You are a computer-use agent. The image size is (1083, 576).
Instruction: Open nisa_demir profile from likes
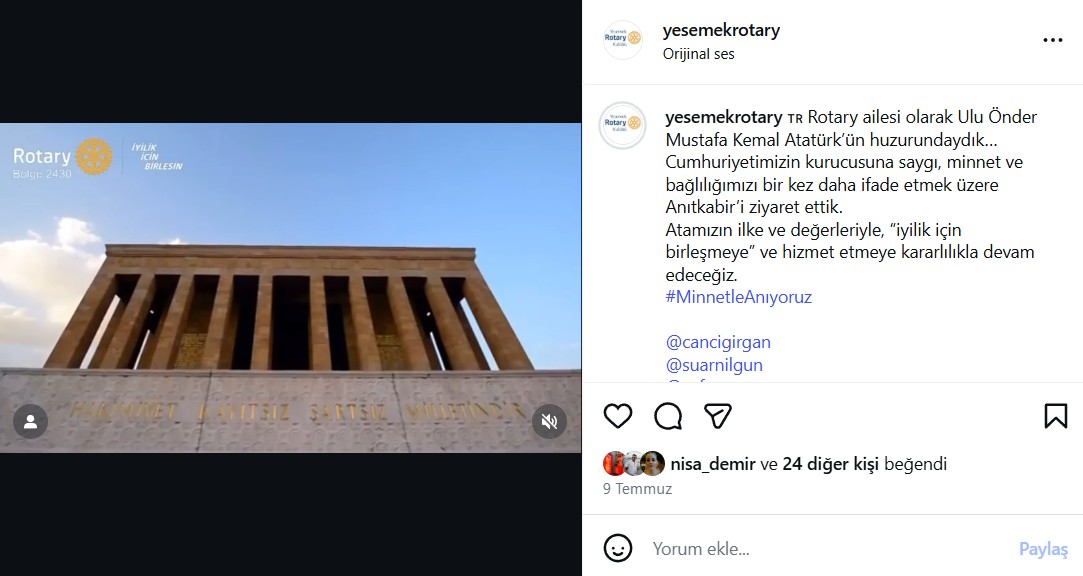tap(713, 464)
